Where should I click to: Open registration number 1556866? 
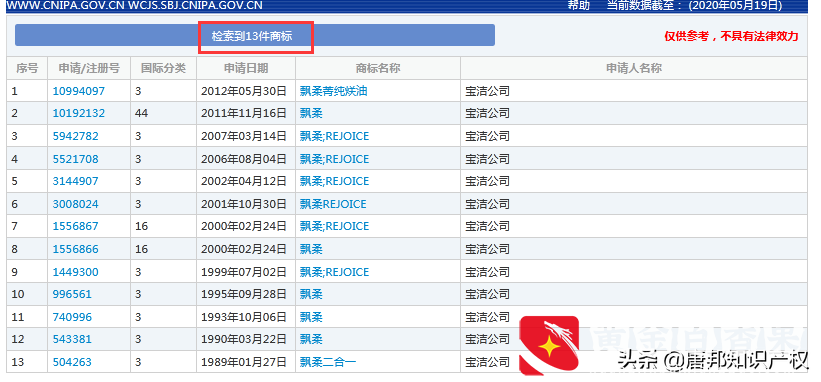pyautogui.click(x=75, y=249)
